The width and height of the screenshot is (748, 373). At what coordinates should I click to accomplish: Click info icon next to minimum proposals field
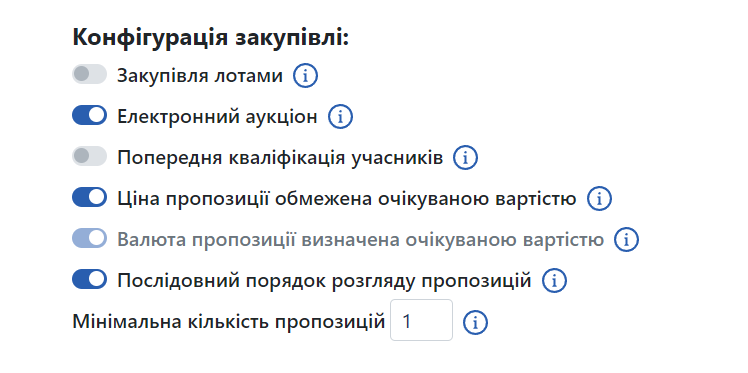pos(475,322)
